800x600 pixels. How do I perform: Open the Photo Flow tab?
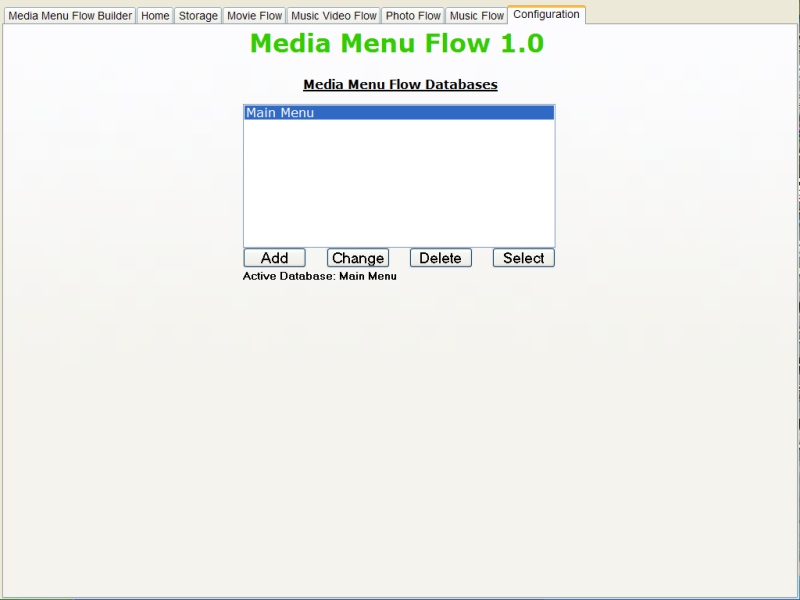point(413,16)
